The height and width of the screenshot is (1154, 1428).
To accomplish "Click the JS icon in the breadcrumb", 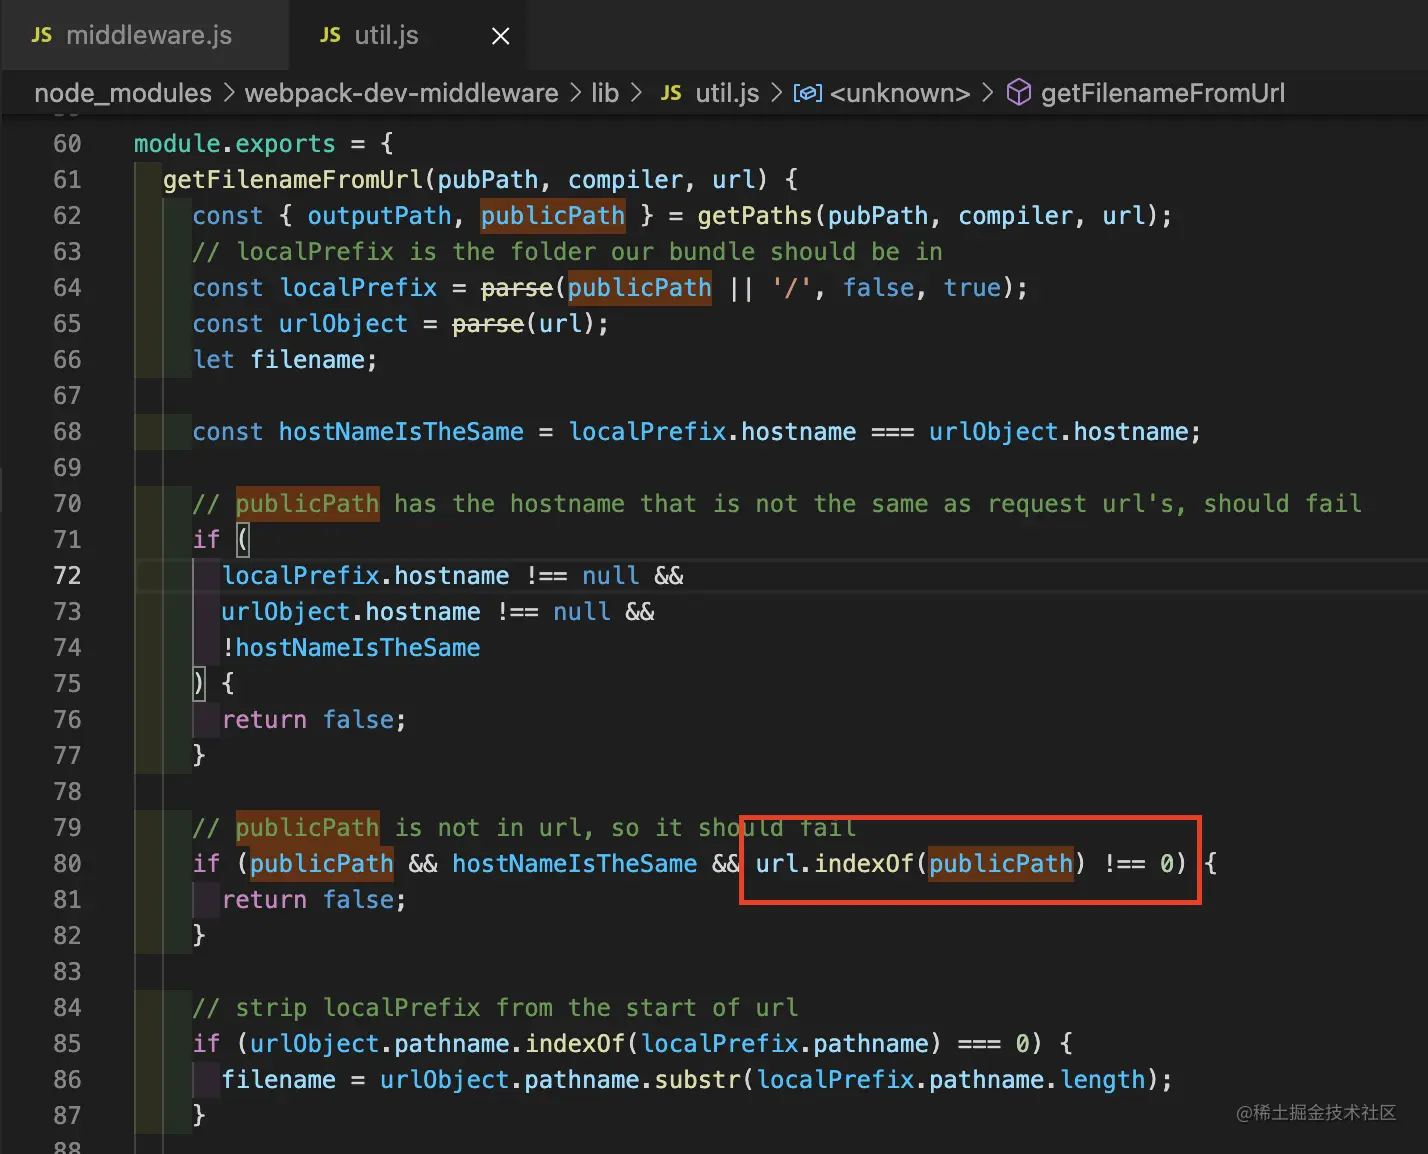I will [672, 93].
